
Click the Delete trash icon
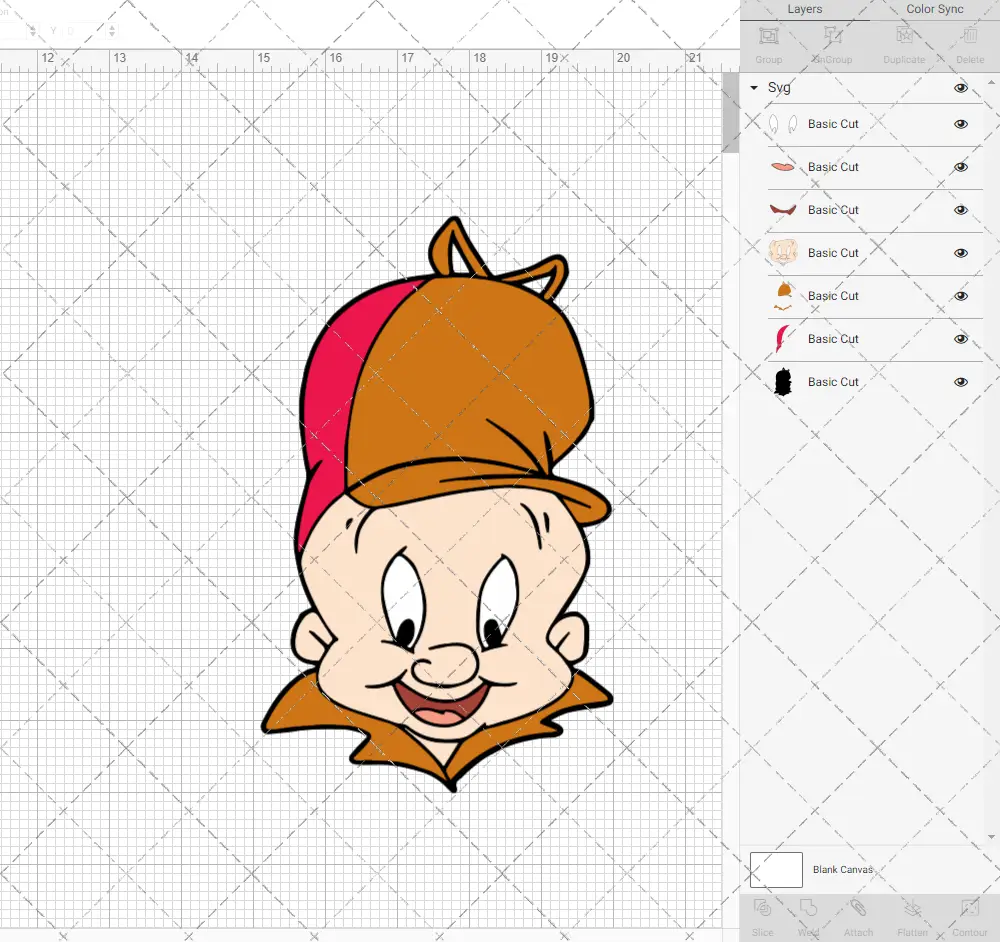970,36
